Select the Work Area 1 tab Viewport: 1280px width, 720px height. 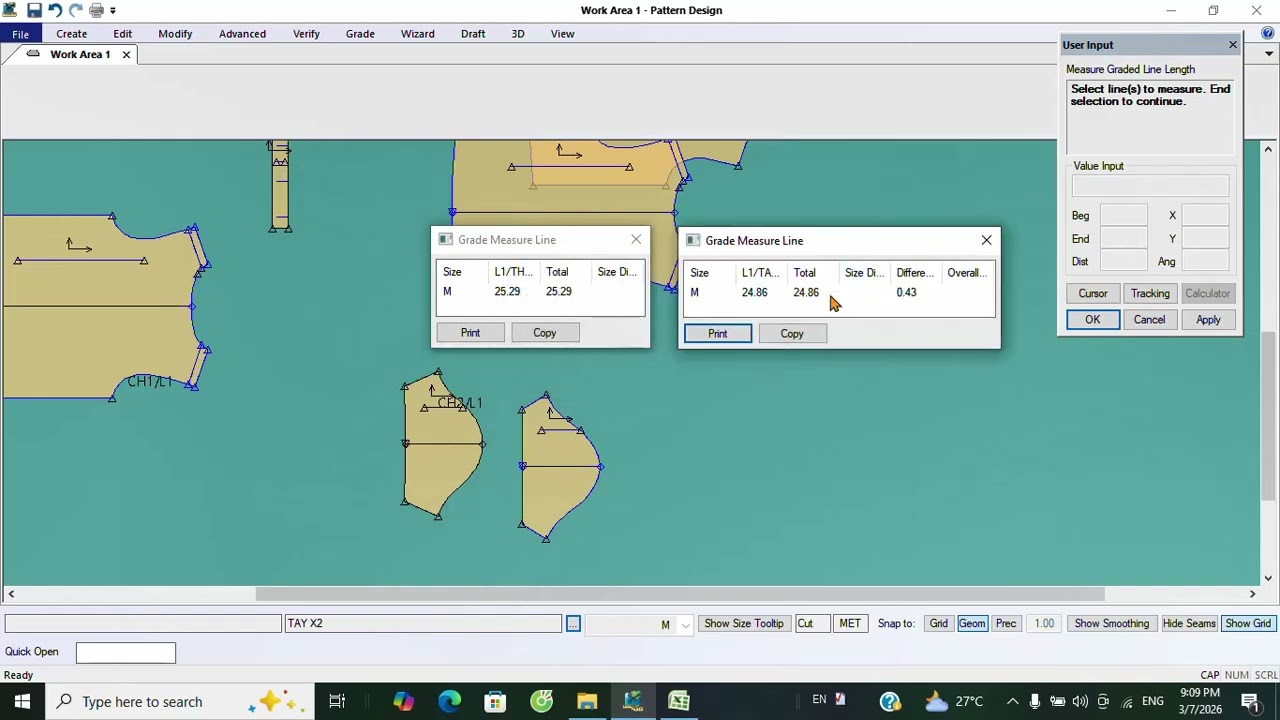click(80, 54)
